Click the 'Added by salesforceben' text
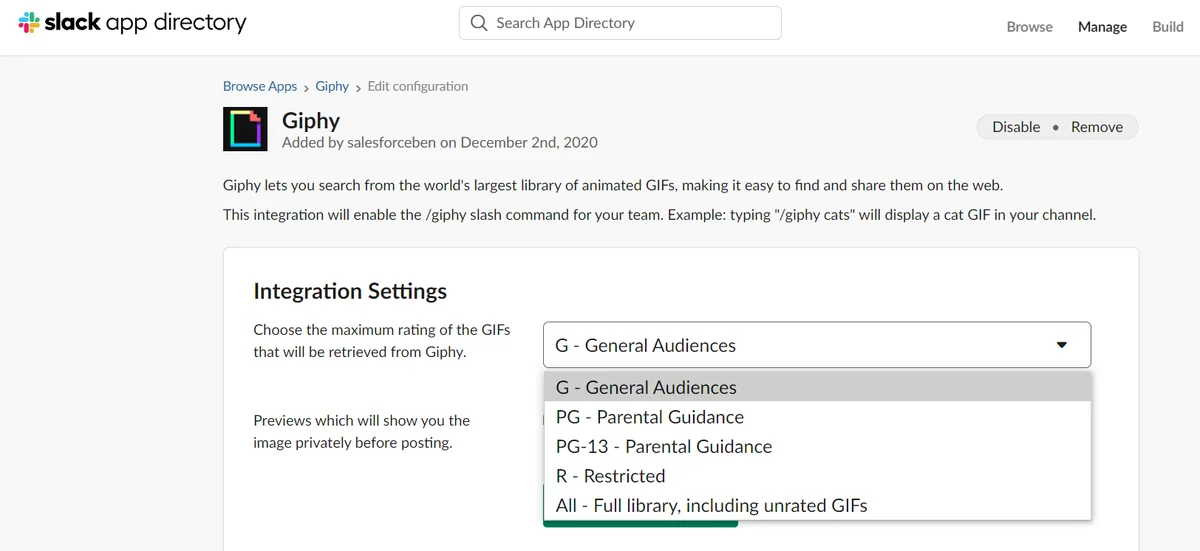The width and height of the screenshot is (1200, 551). [440, 143]
